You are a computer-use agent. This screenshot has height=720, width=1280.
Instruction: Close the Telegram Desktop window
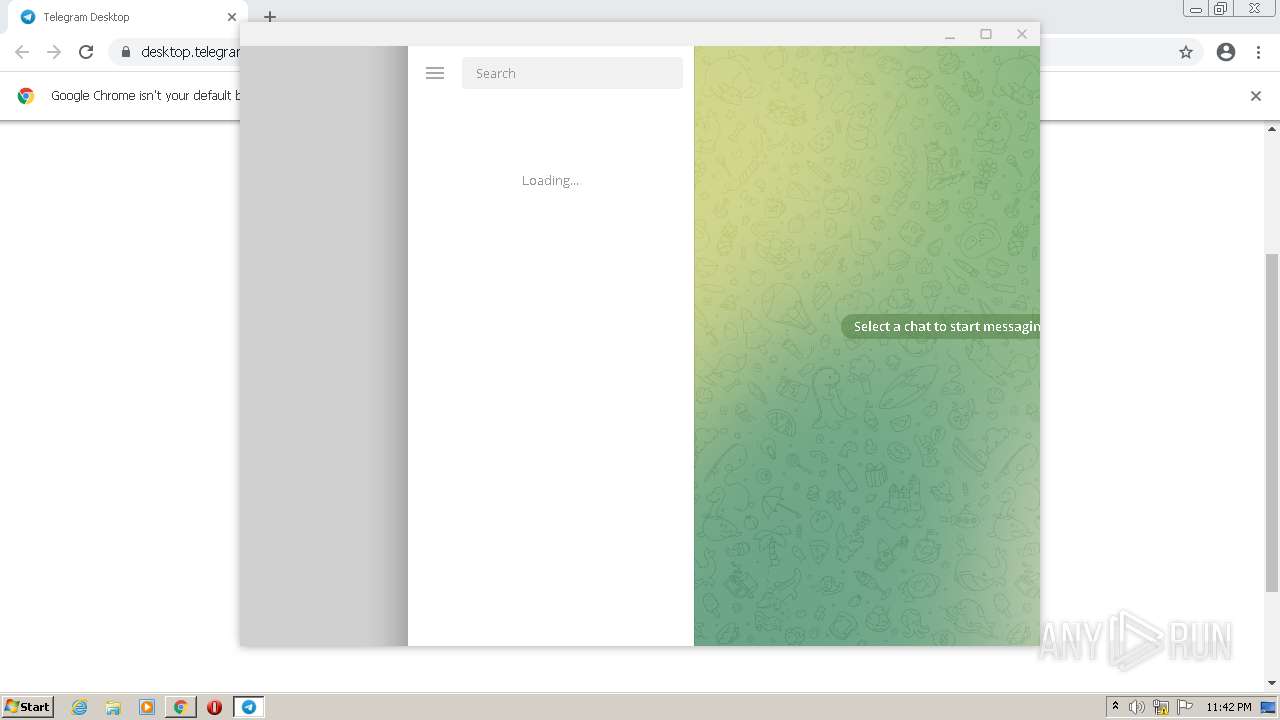(x=1022, y=34)
